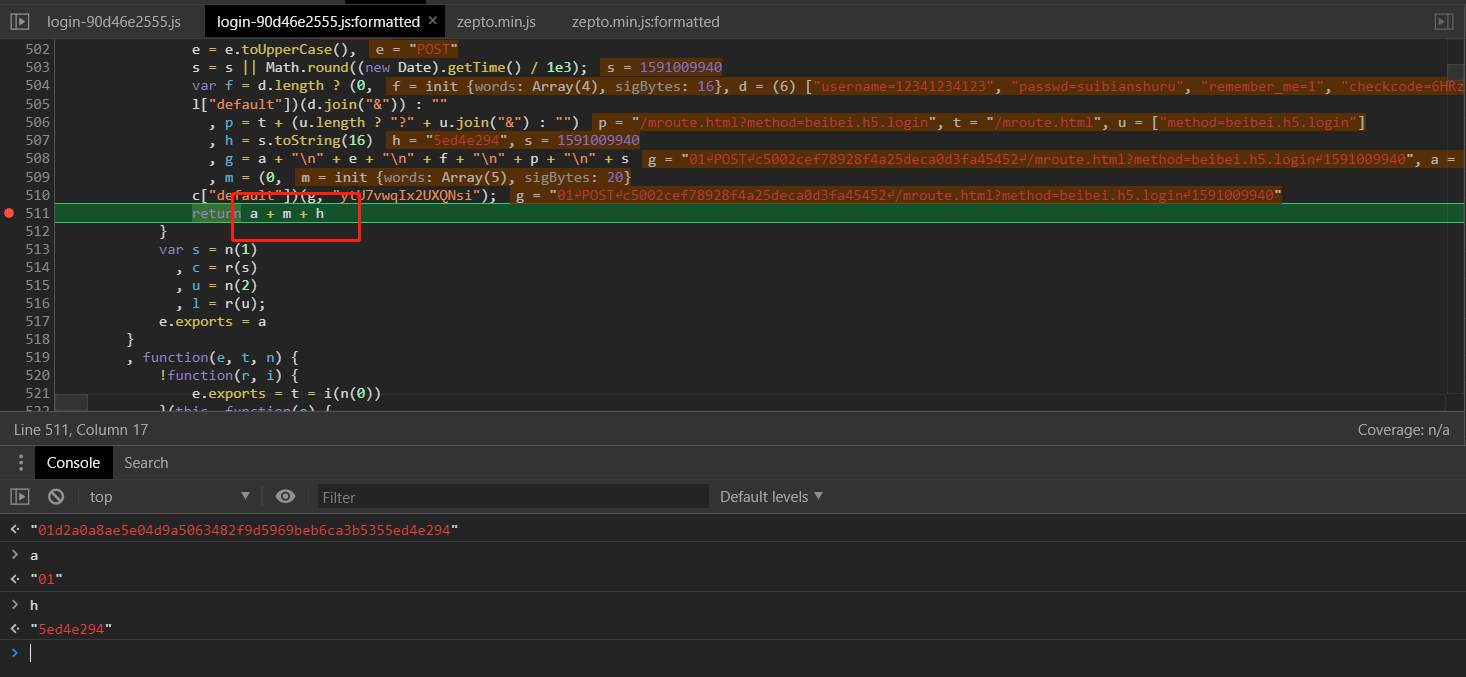1466x677 pixels.
Task: Select the Console drawer tab
Action: (x=73, y=463)
